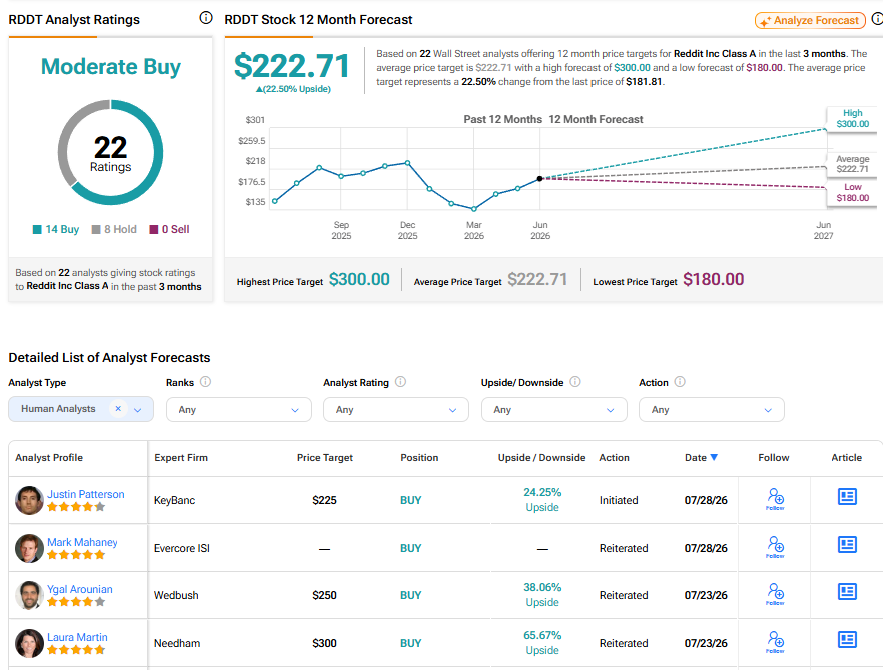Click info icon next to Upside/Downside filter

574,382
